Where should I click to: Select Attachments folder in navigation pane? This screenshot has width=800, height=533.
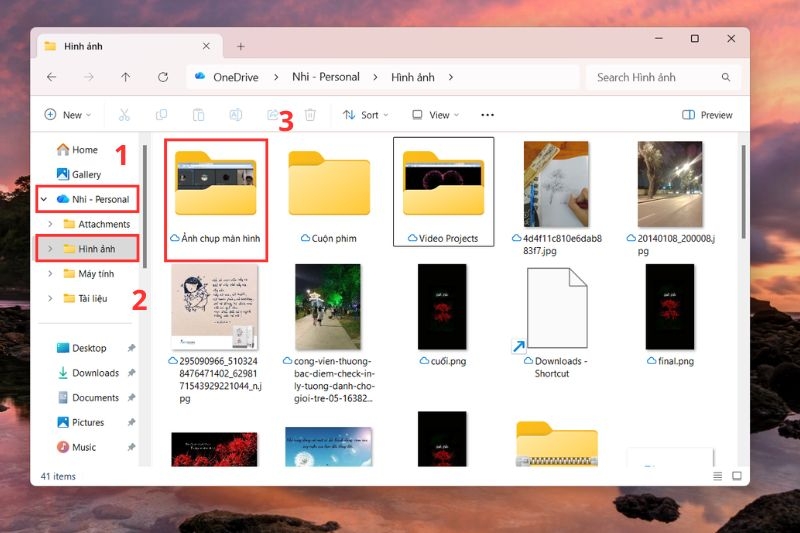(x=96, y=224)
